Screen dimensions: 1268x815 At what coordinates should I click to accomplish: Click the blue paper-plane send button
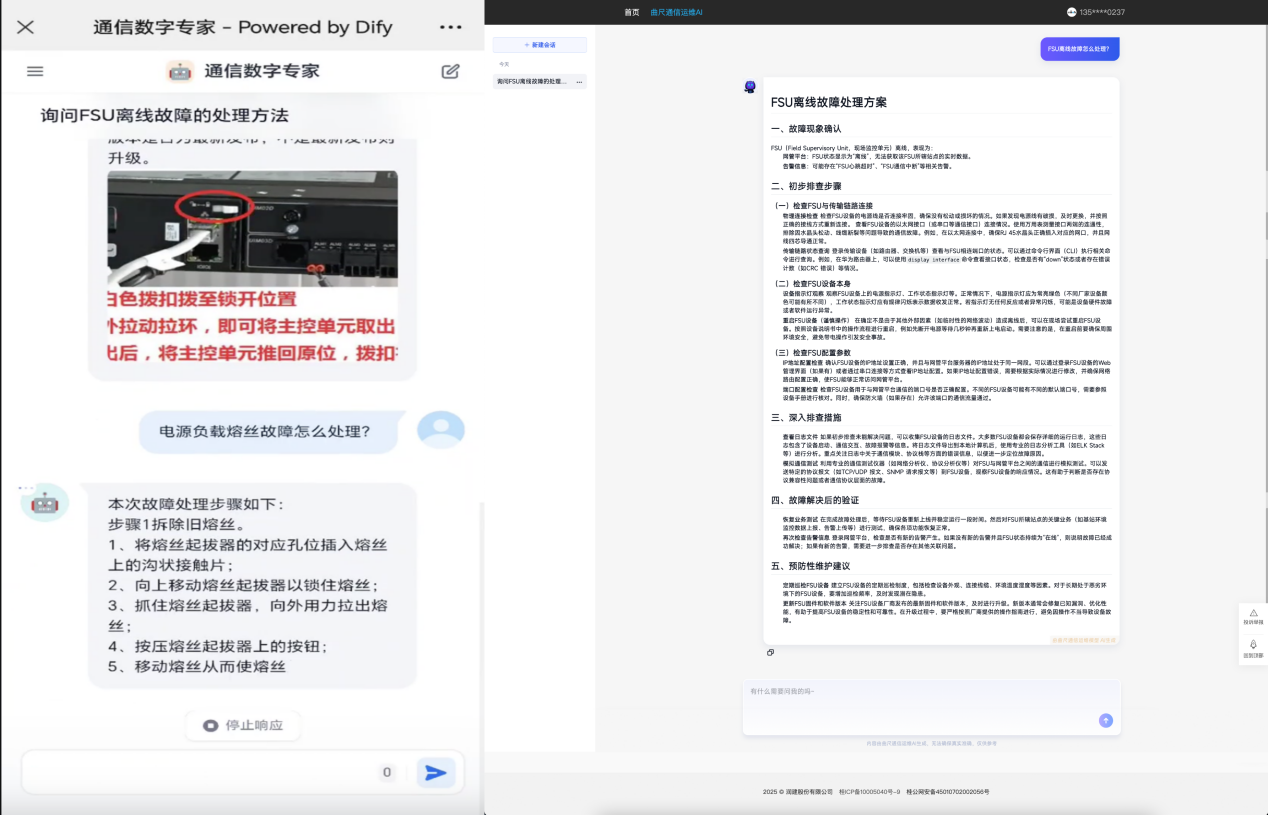click(x=435, y=772)
